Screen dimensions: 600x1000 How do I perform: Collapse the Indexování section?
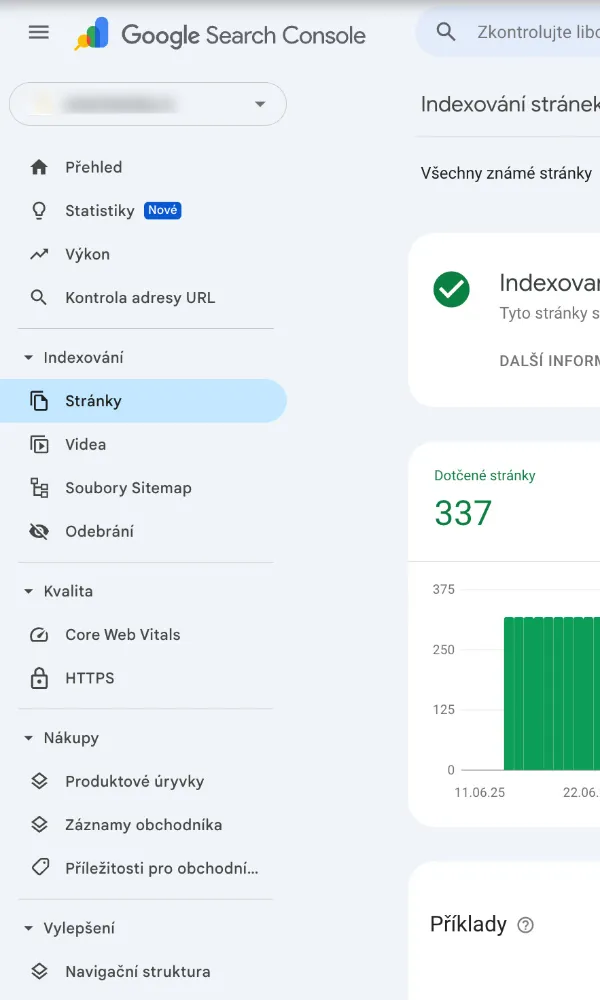click(x=28, y=358)
